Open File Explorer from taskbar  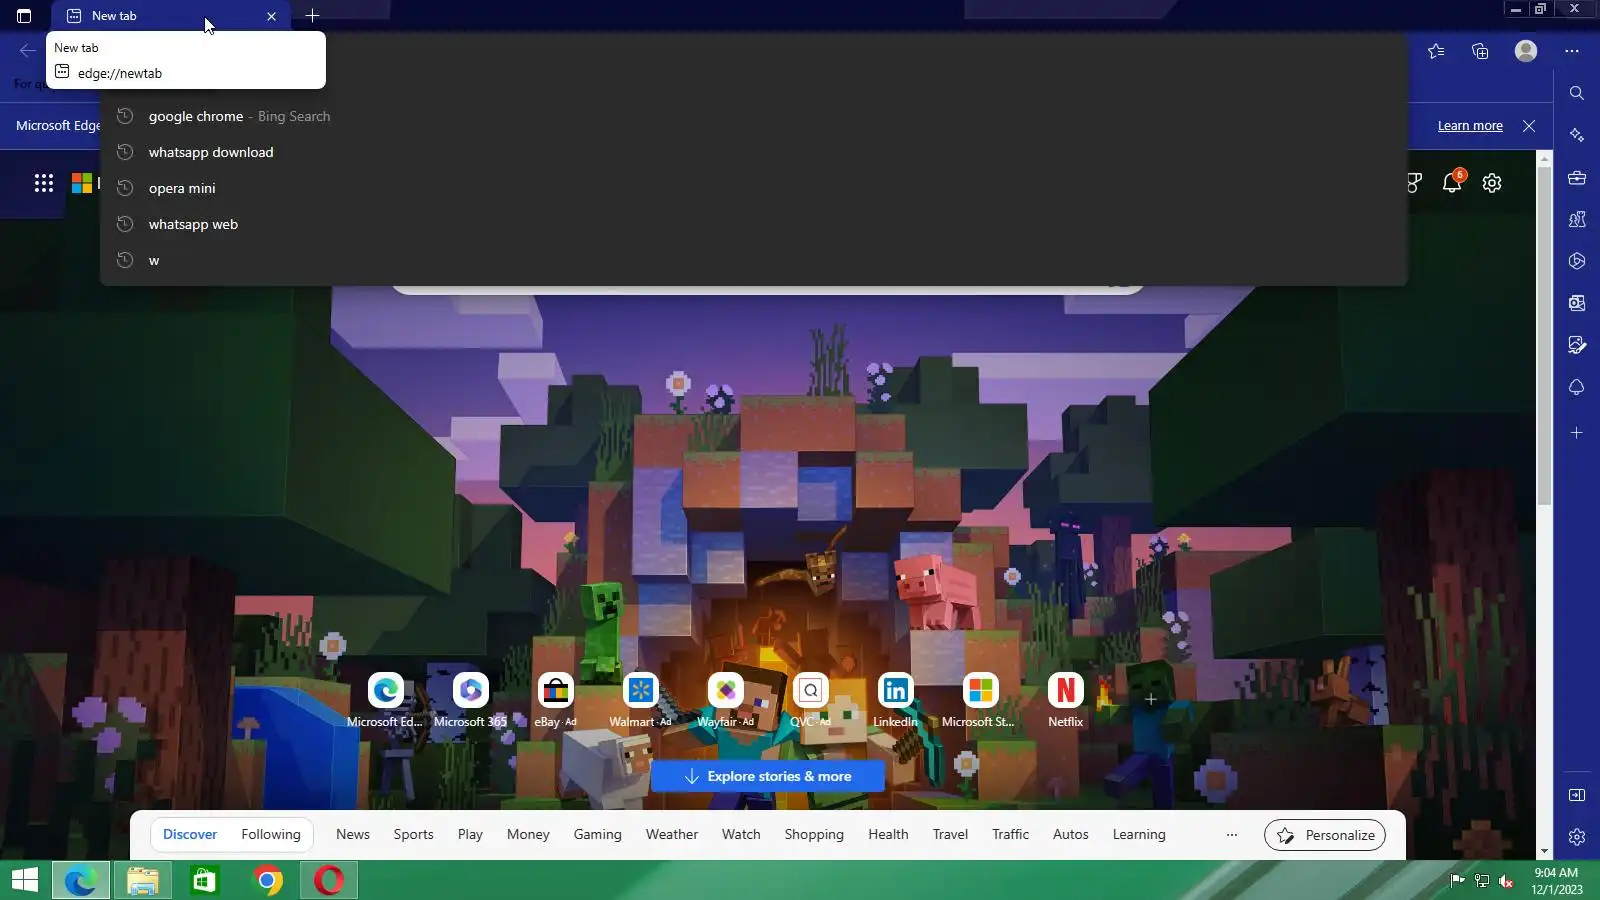pyautogui.click(x=143, y=880)
